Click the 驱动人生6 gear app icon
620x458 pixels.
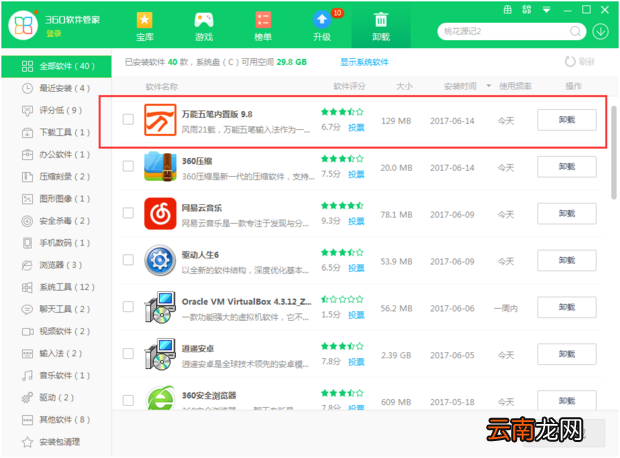[x=160, y=260]
